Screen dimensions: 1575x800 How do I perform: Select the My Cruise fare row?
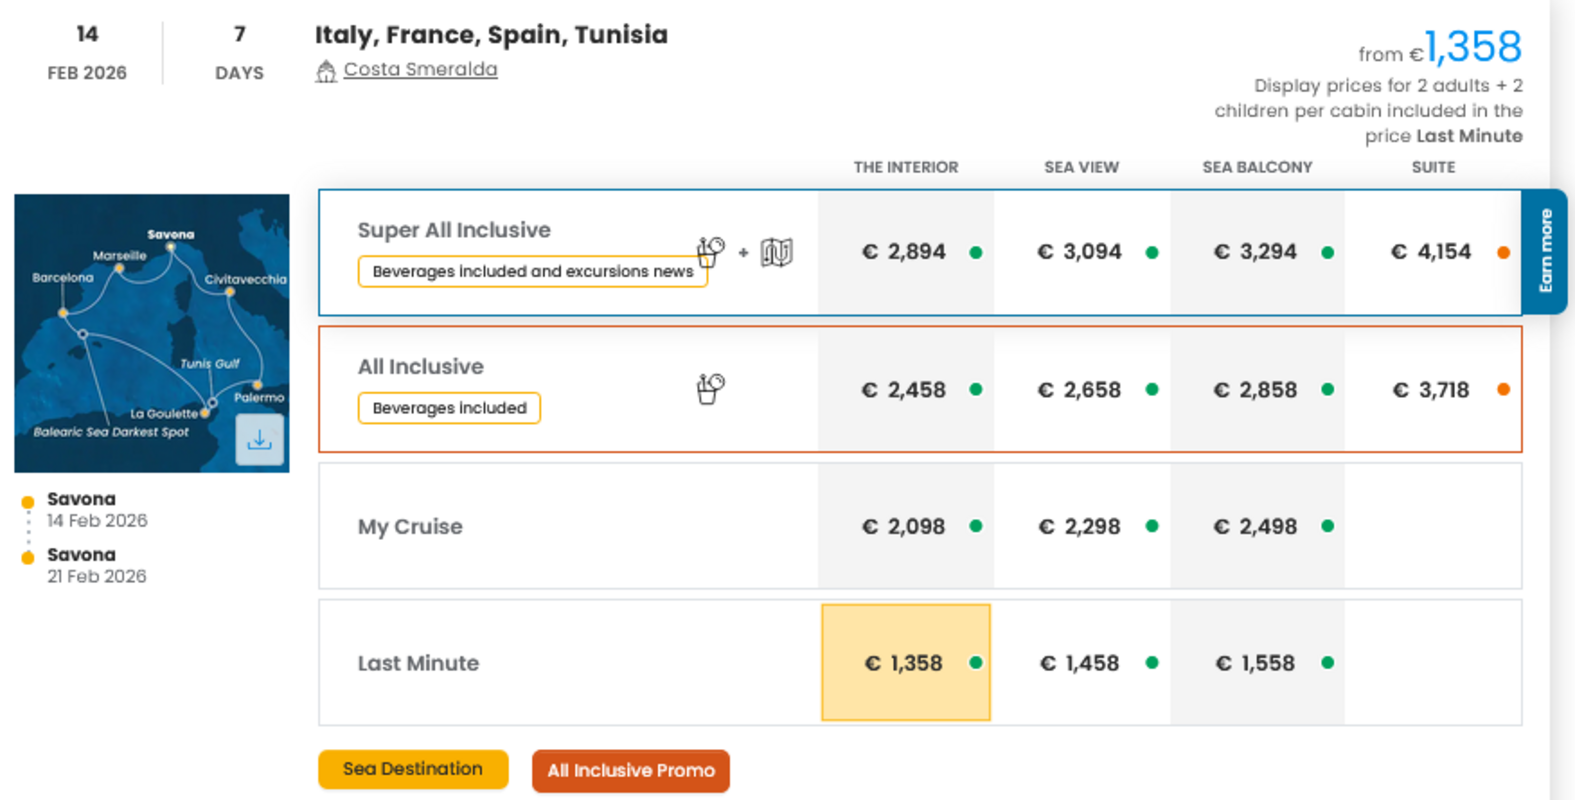coord(410,527)
